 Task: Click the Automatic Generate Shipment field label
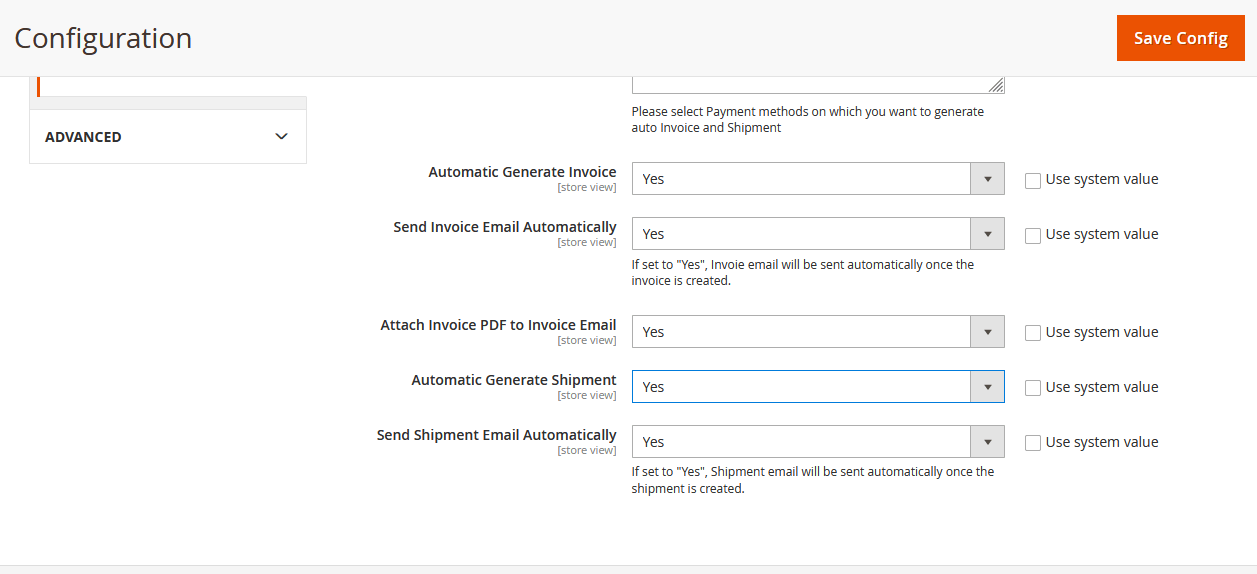pyautogui.click(x=514, y=380)
